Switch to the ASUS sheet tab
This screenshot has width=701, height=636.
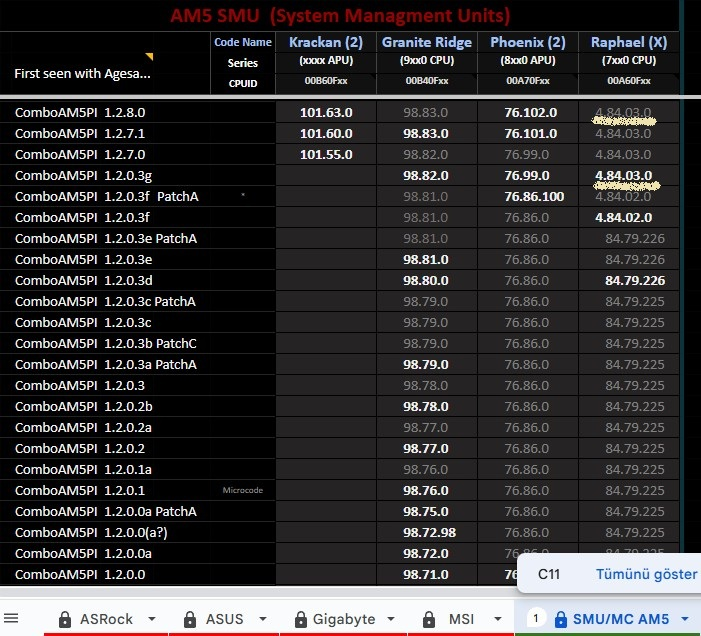click(x=224, y=619)
